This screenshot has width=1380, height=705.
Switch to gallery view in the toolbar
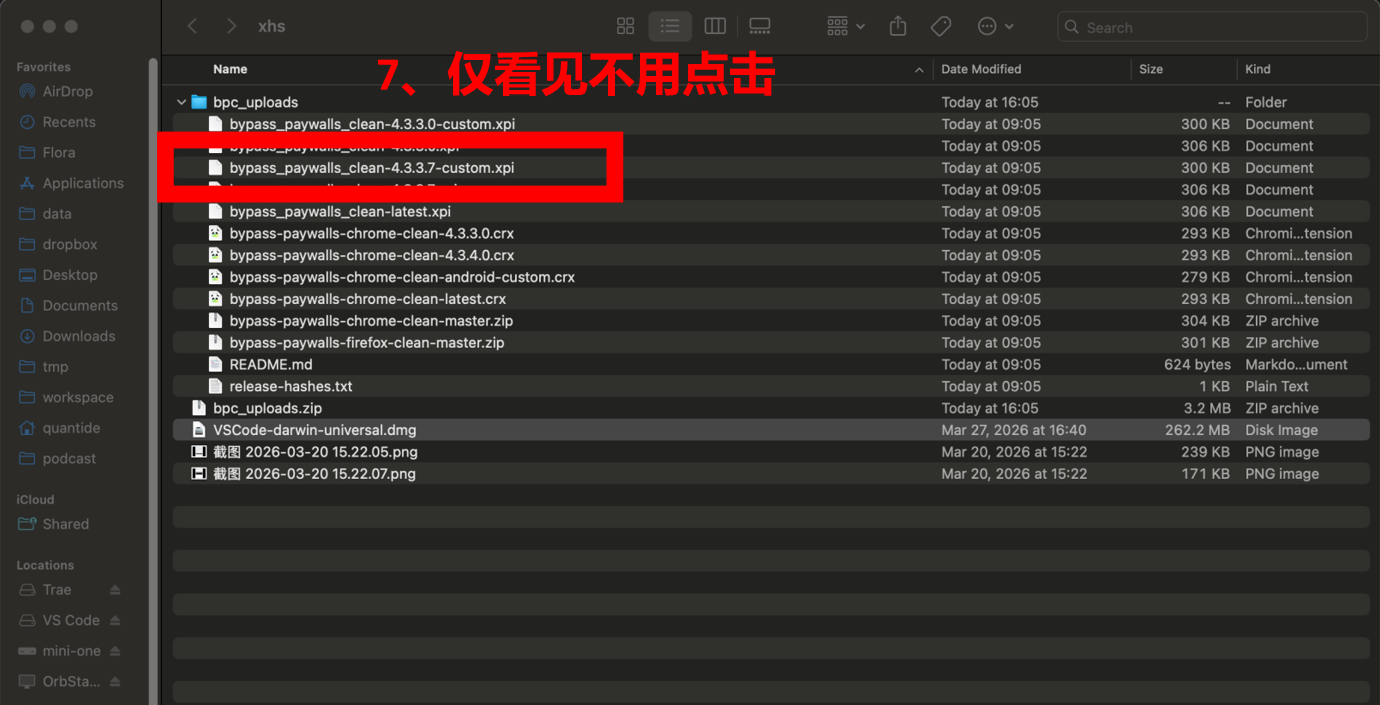tap(759, 26)
